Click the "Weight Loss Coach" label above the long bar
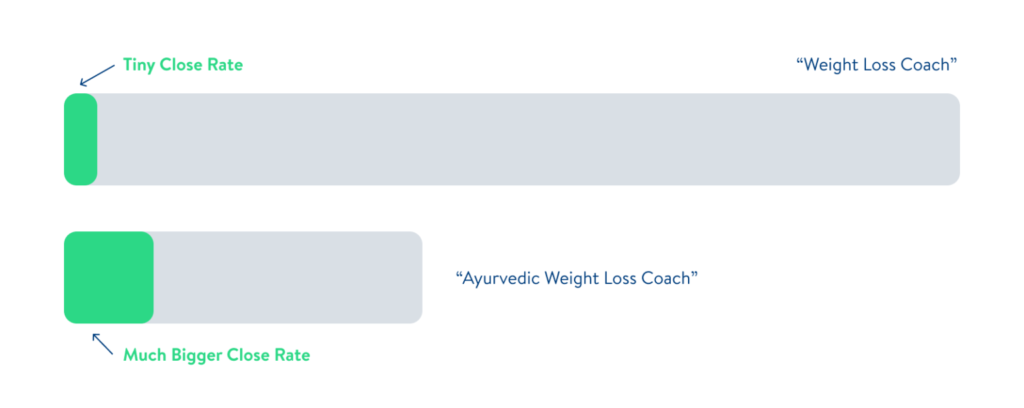This screenshot has width=1024, height=408. 877,65
